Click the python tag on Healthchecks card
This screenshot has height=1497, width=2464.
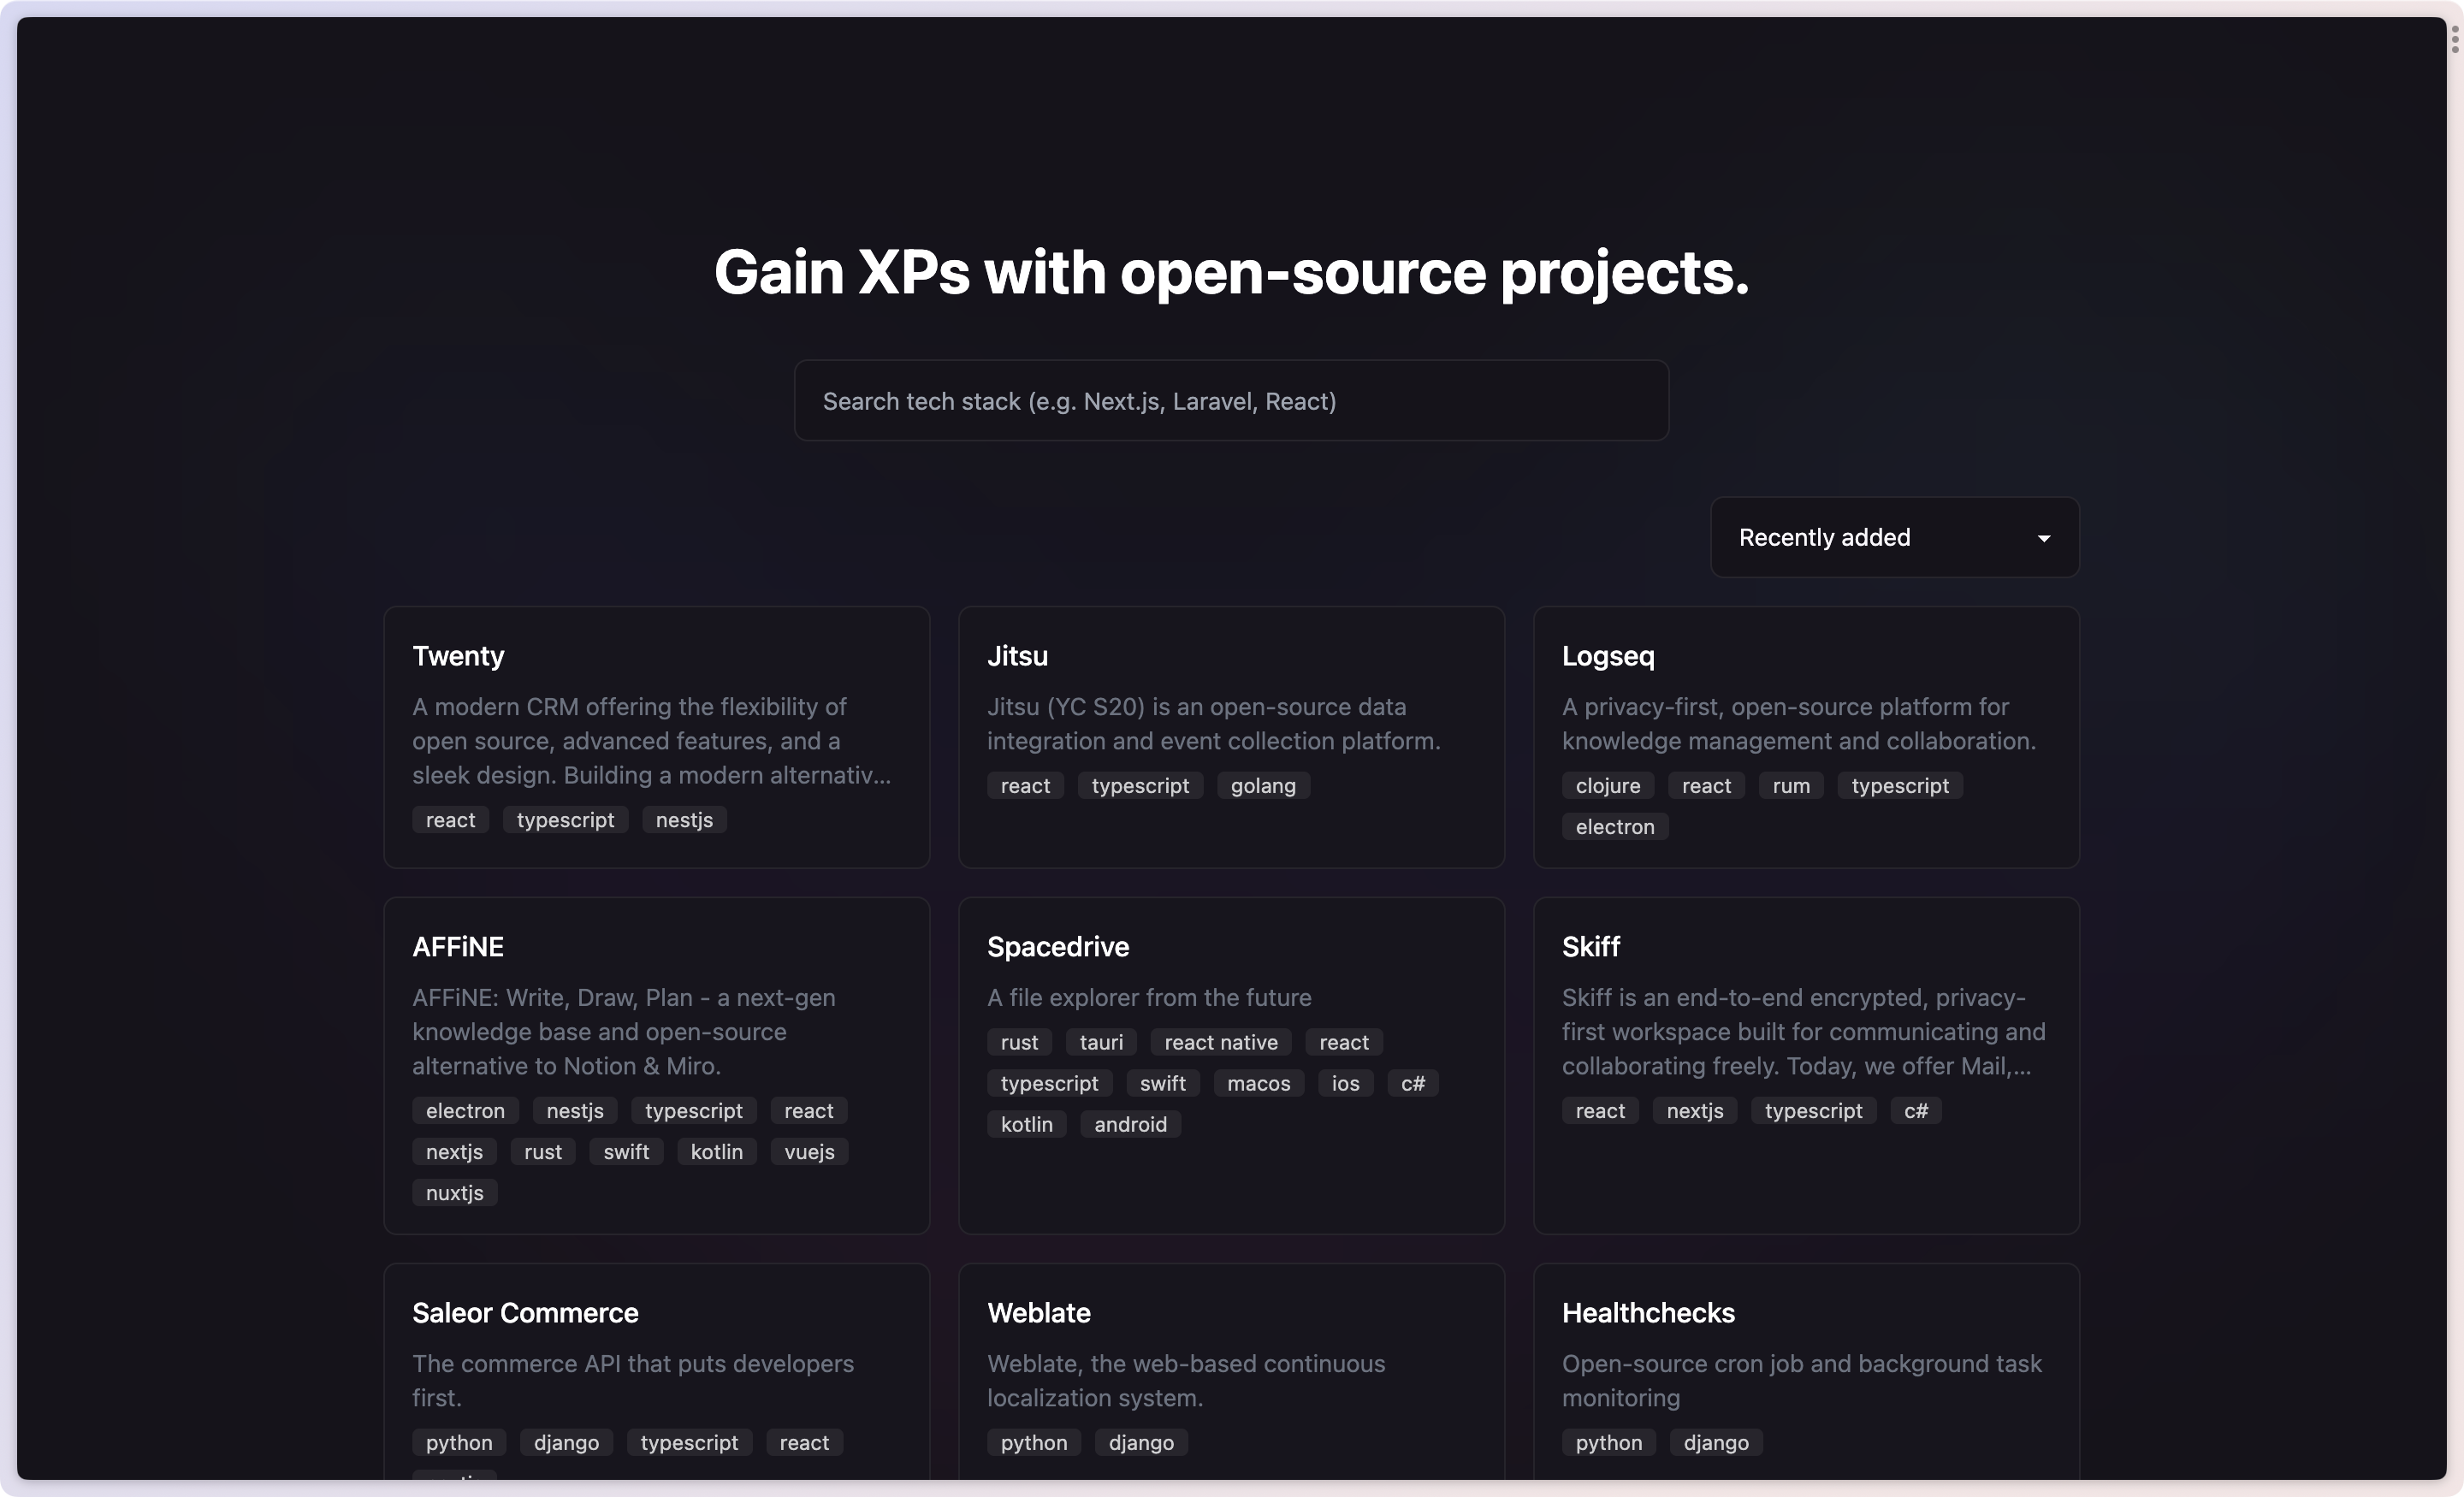(x=1609, y=1442)
